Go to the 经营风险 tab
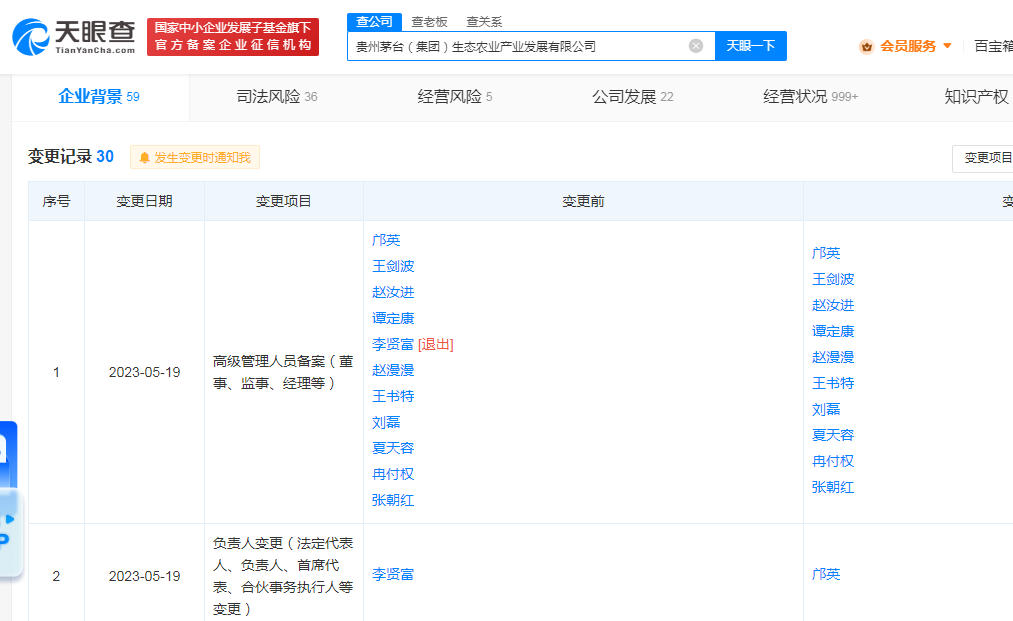 click(454, 97)
